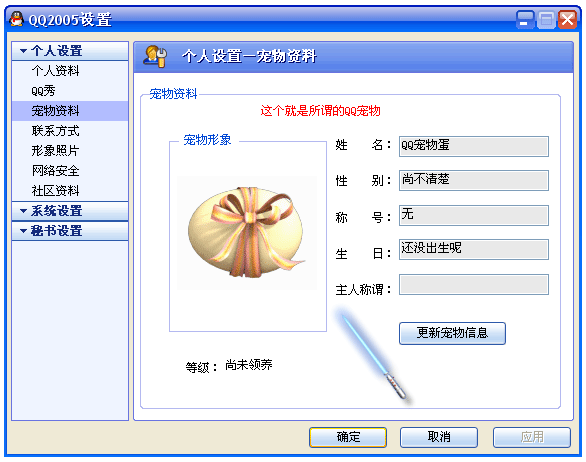
Task: Click the maximize window icon
Action: point(546,19)
